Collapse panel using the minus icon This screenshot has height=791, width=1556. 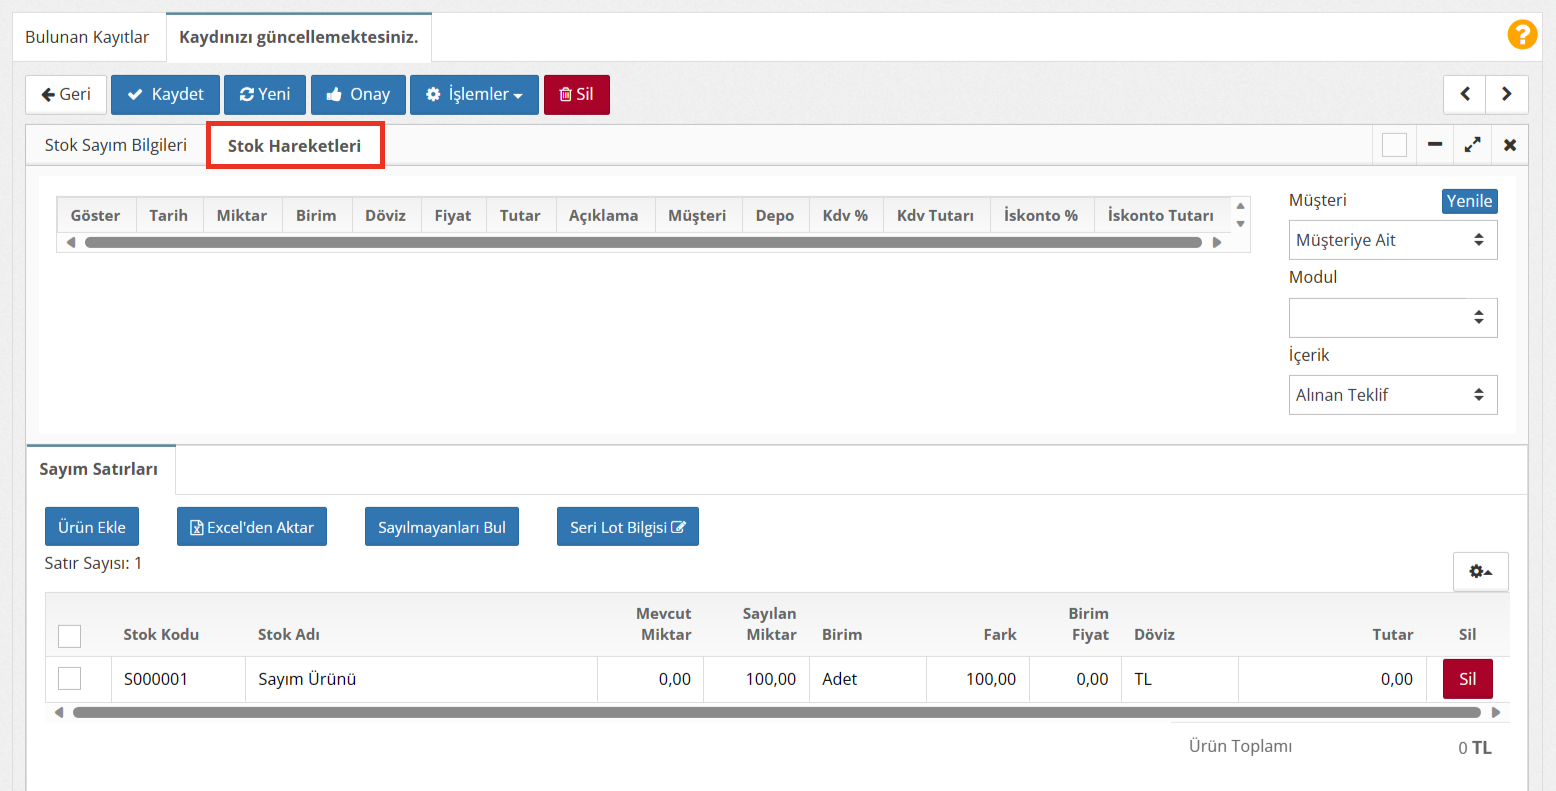[1434, 145]
